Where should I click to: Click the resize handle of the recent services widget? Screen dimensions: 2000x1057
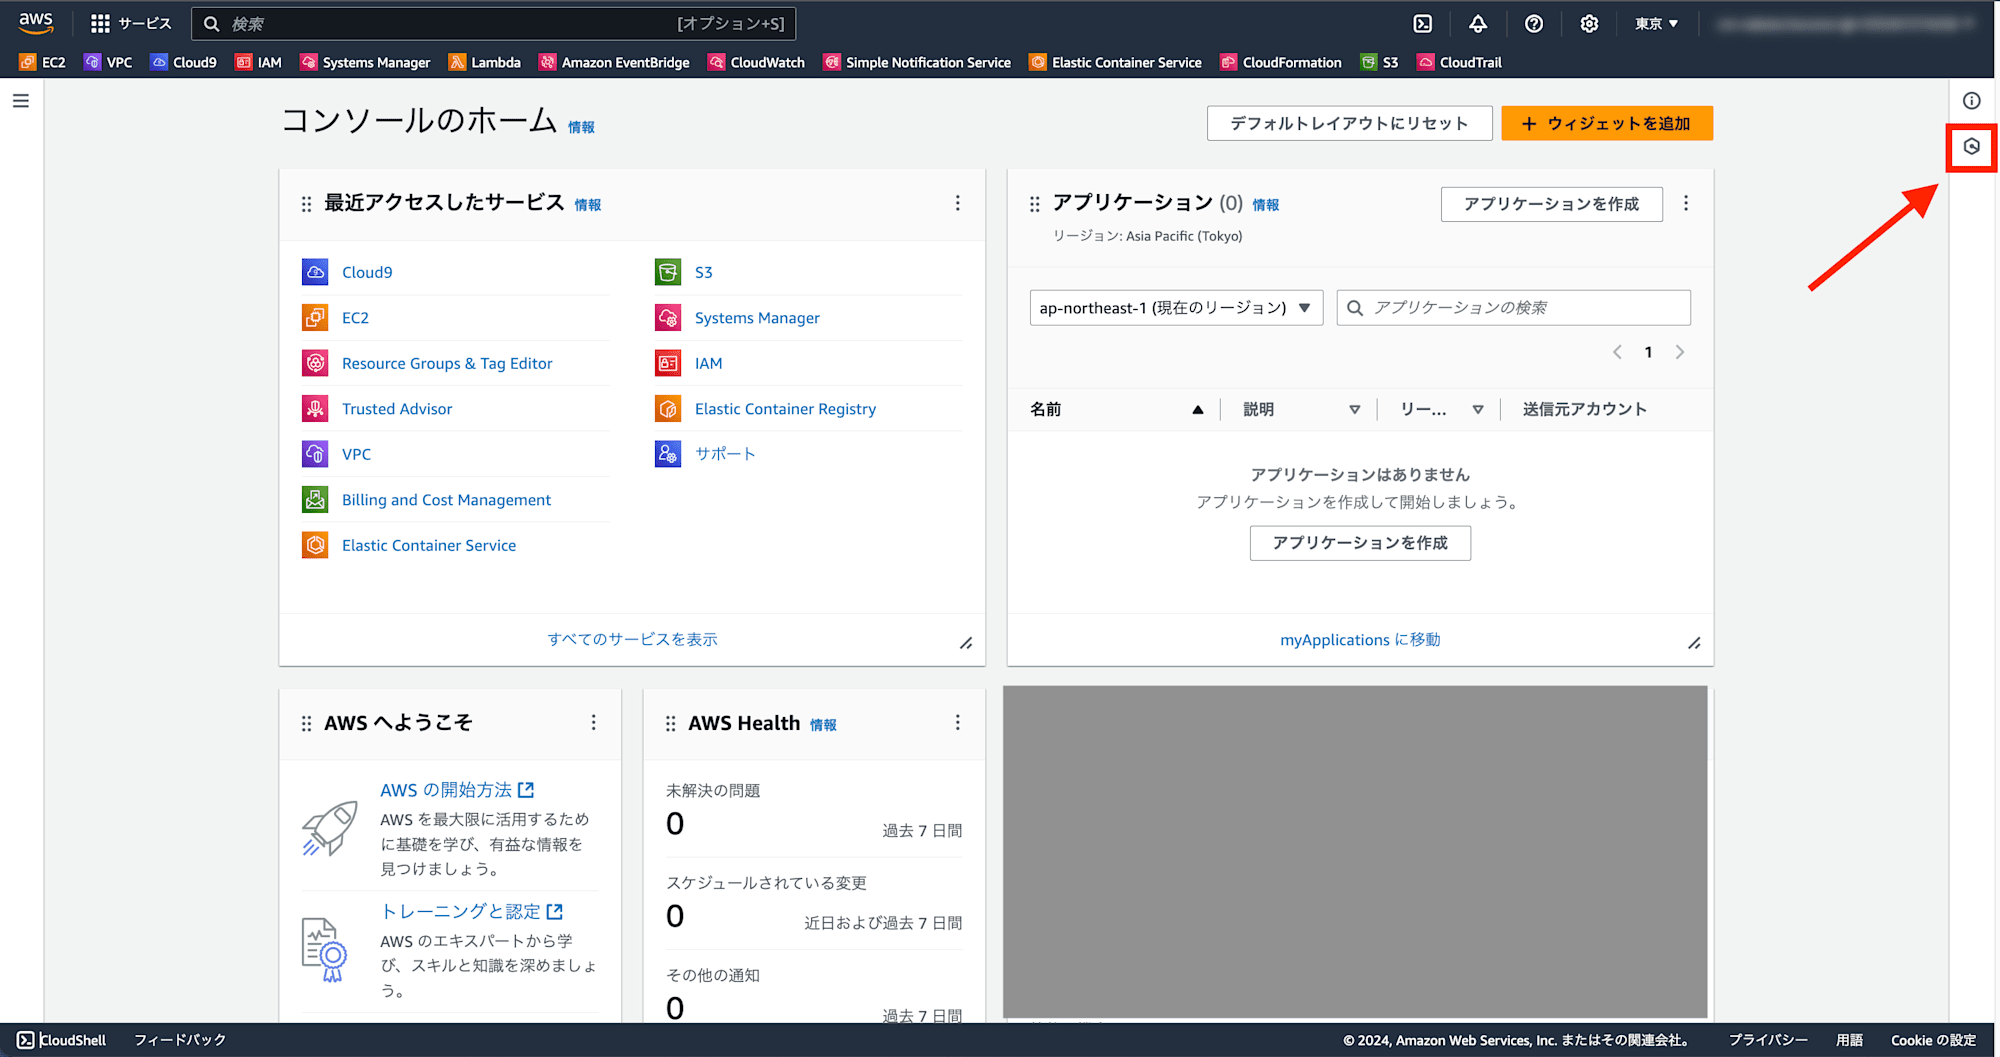point(966,643)
